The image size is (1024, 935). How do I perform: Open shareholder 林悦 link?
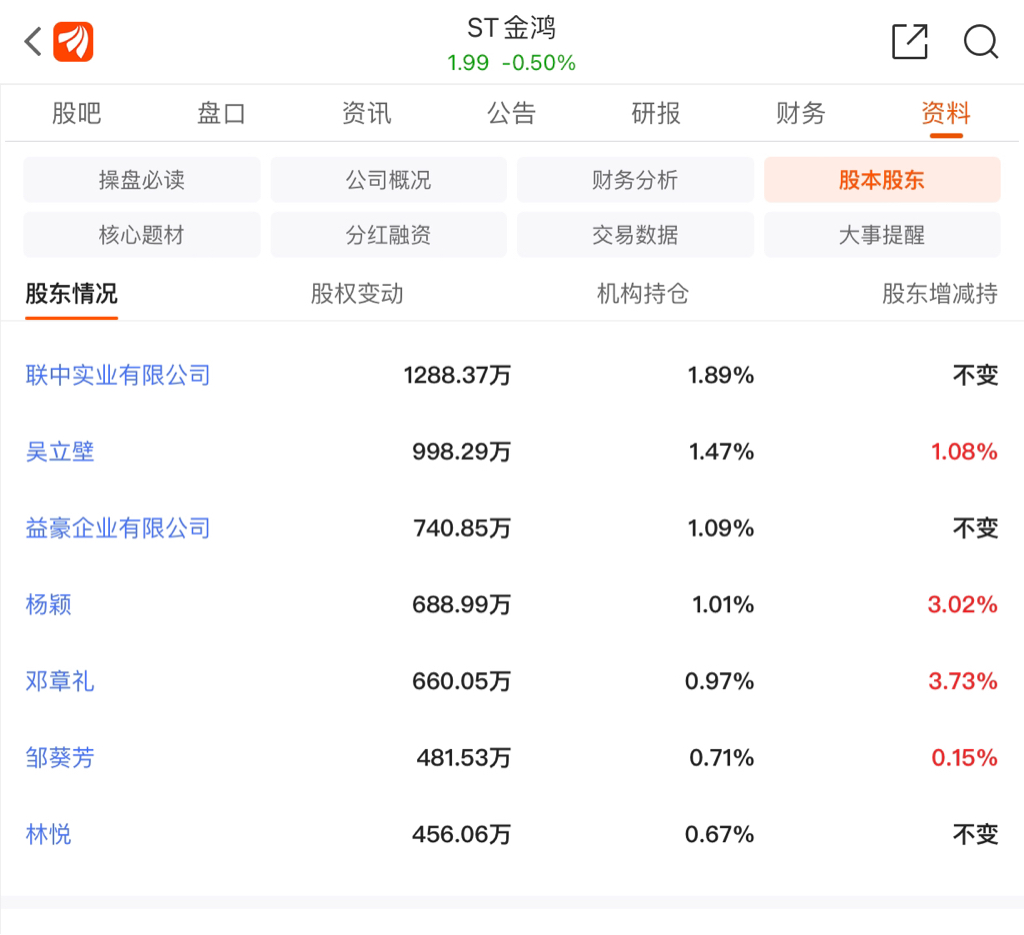pos(48,834)
